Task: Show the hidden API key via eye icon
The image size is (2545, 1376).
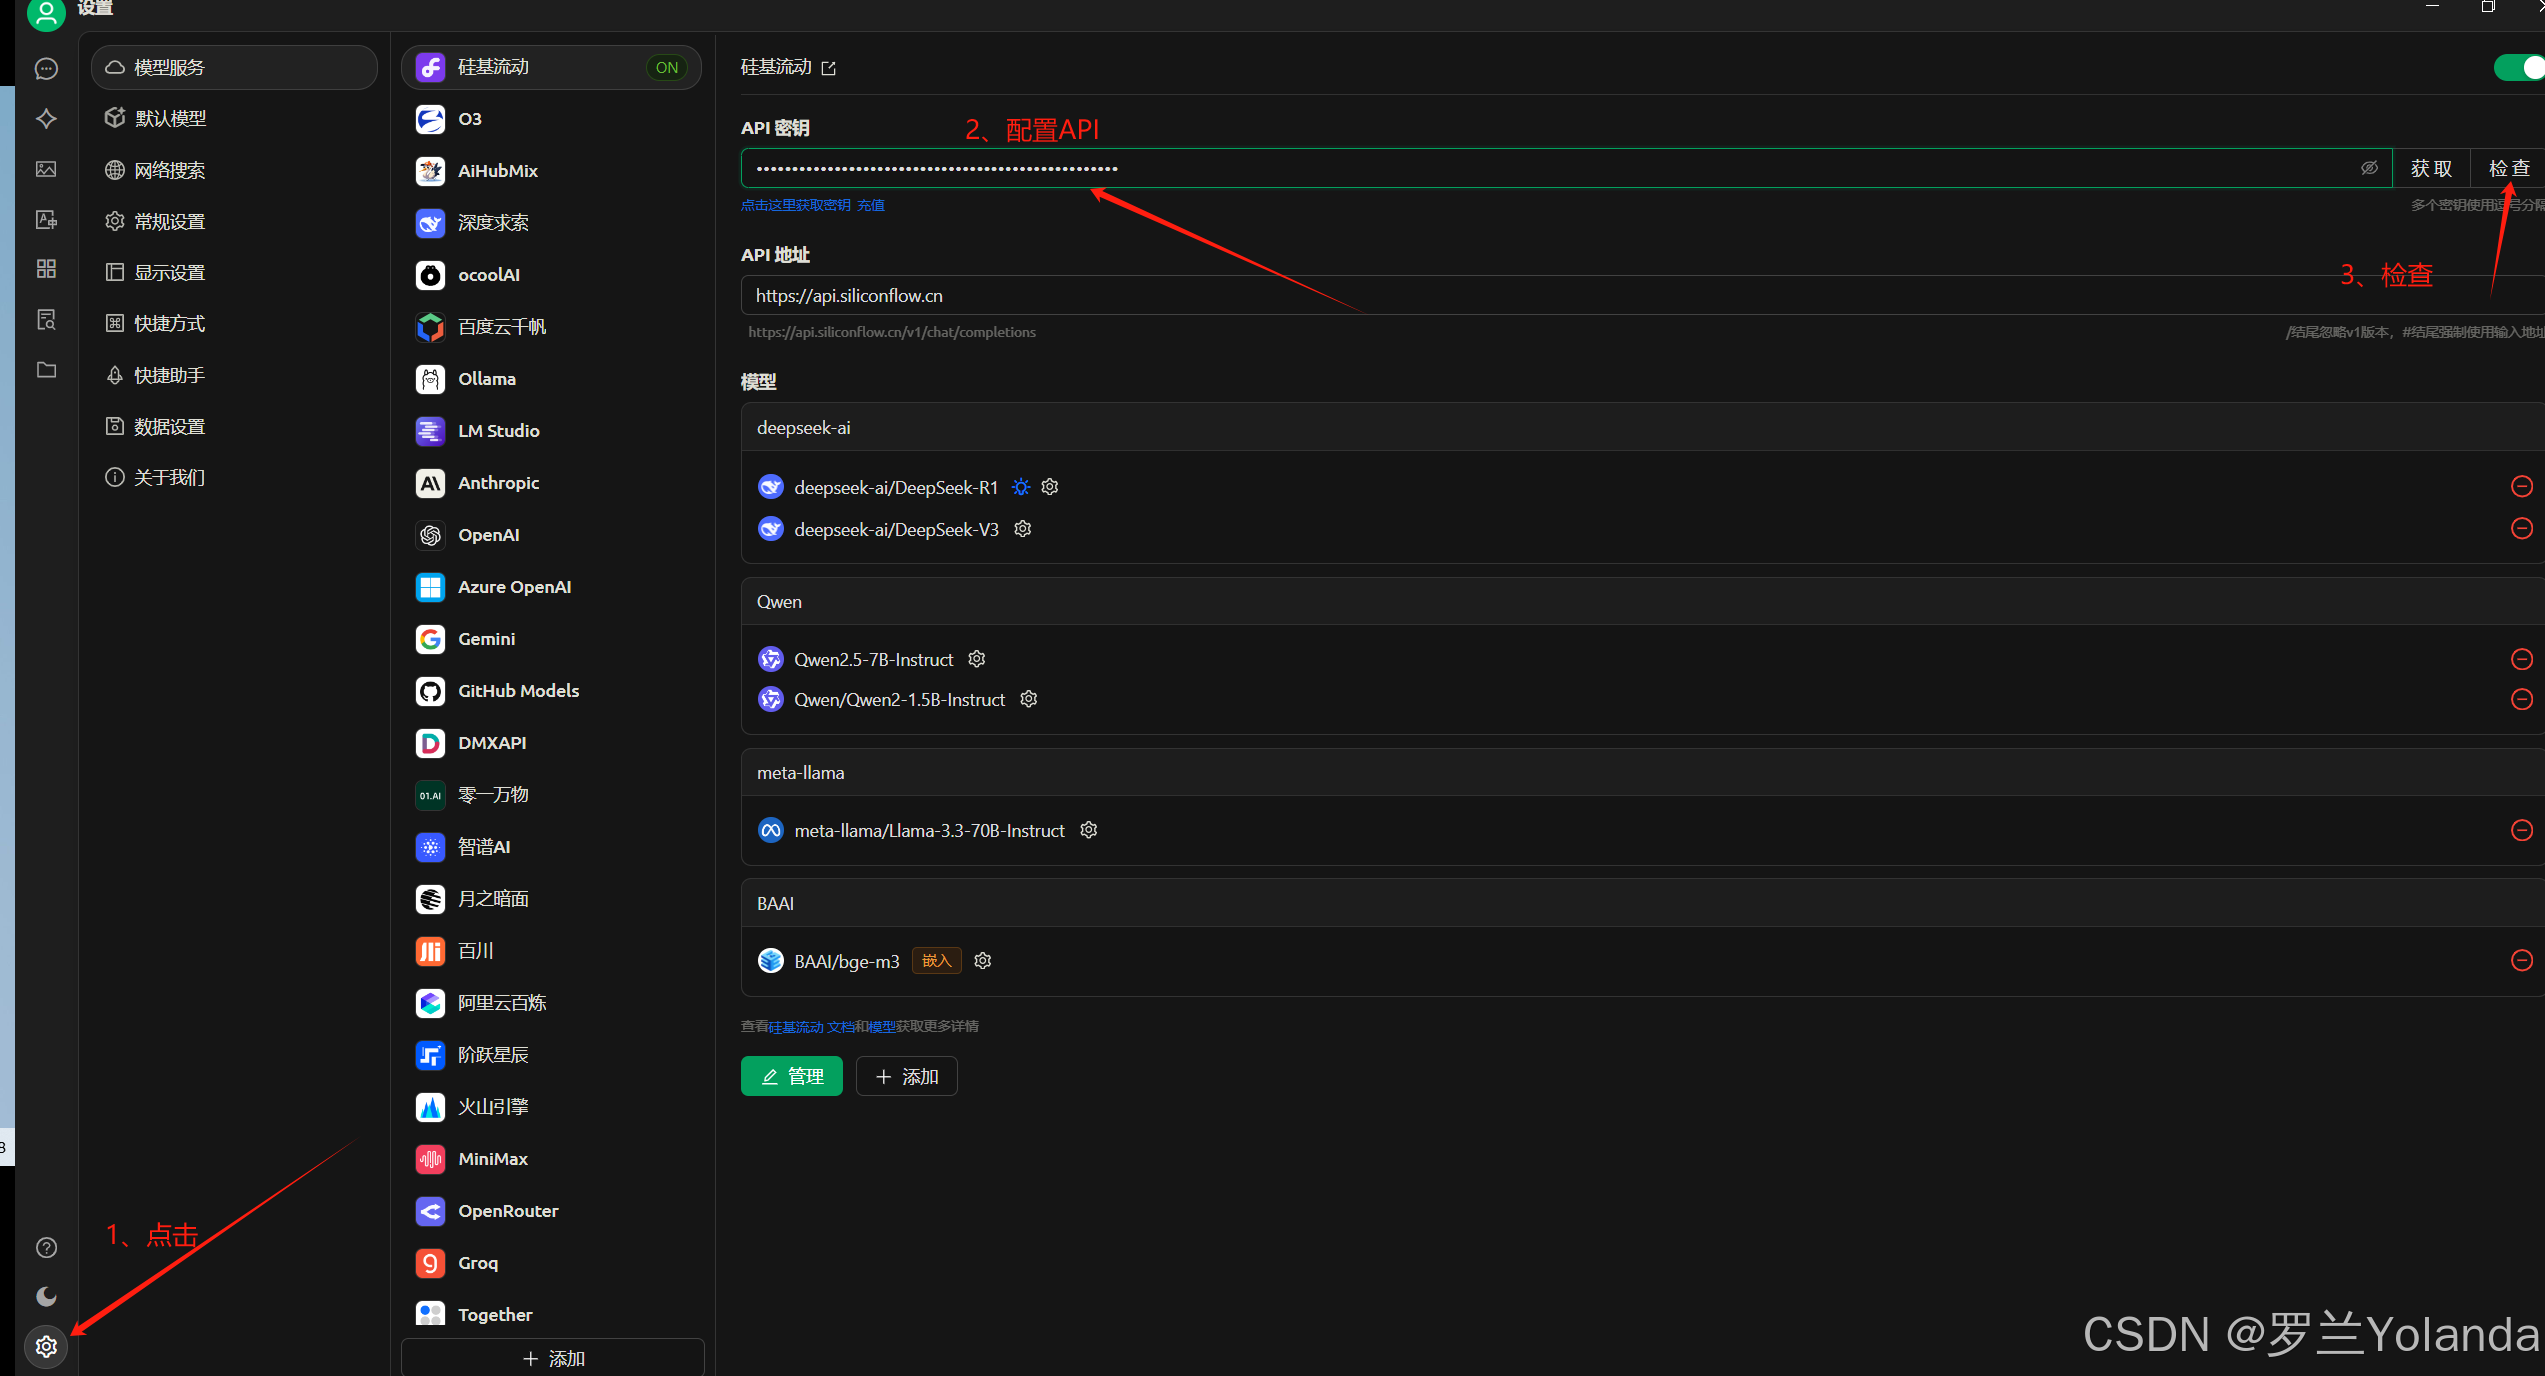Action: [x=2369, y=168]
